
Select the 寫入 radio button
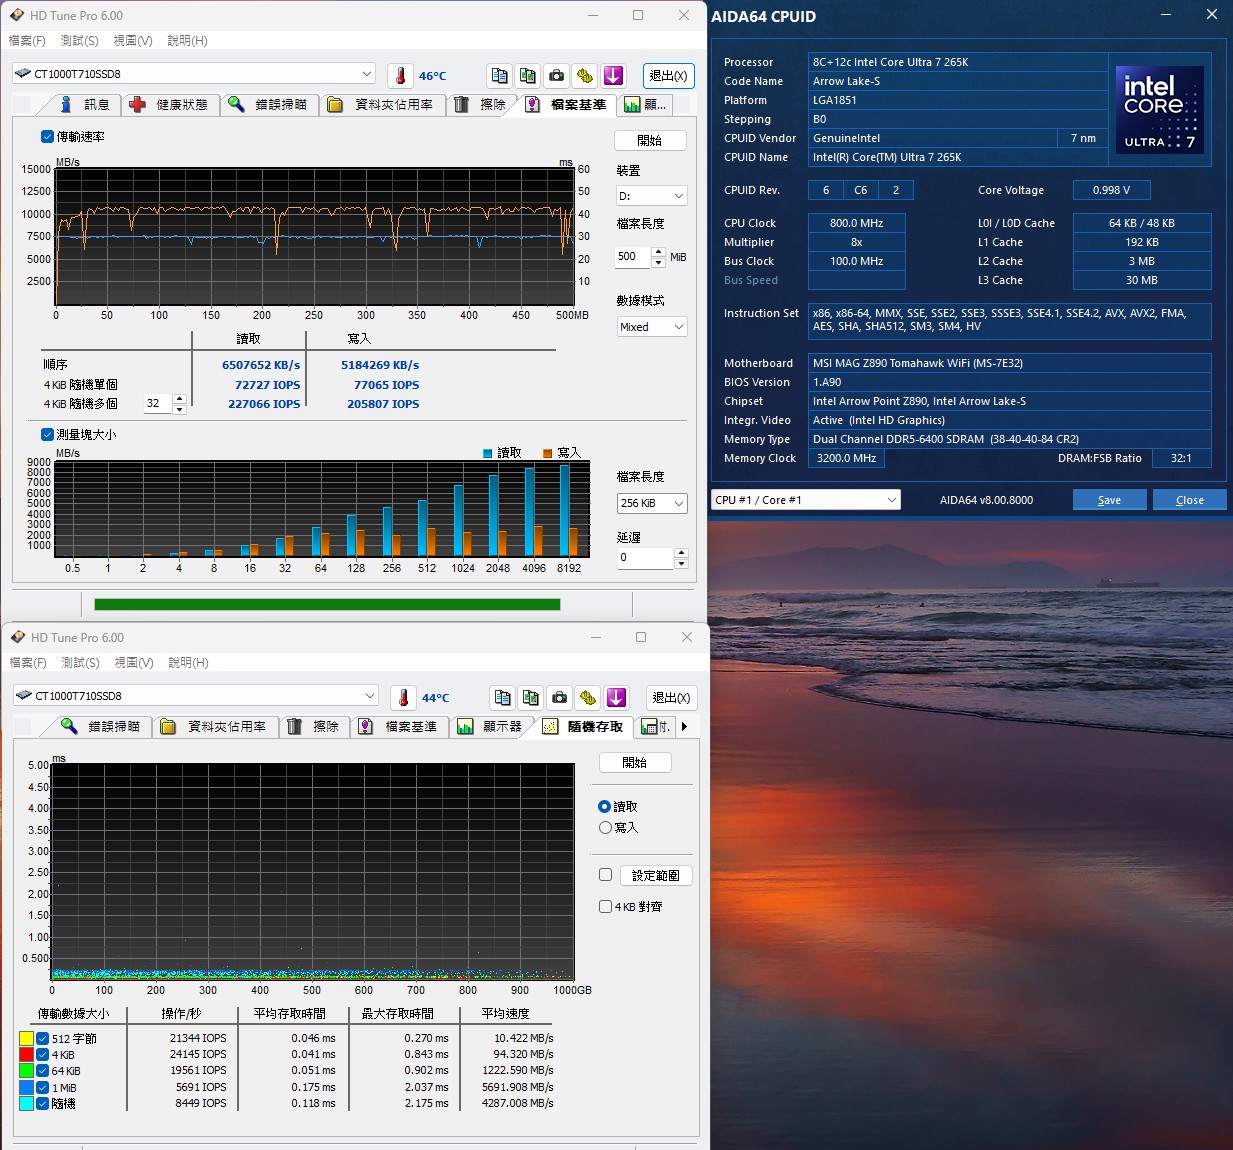point(605,828)
